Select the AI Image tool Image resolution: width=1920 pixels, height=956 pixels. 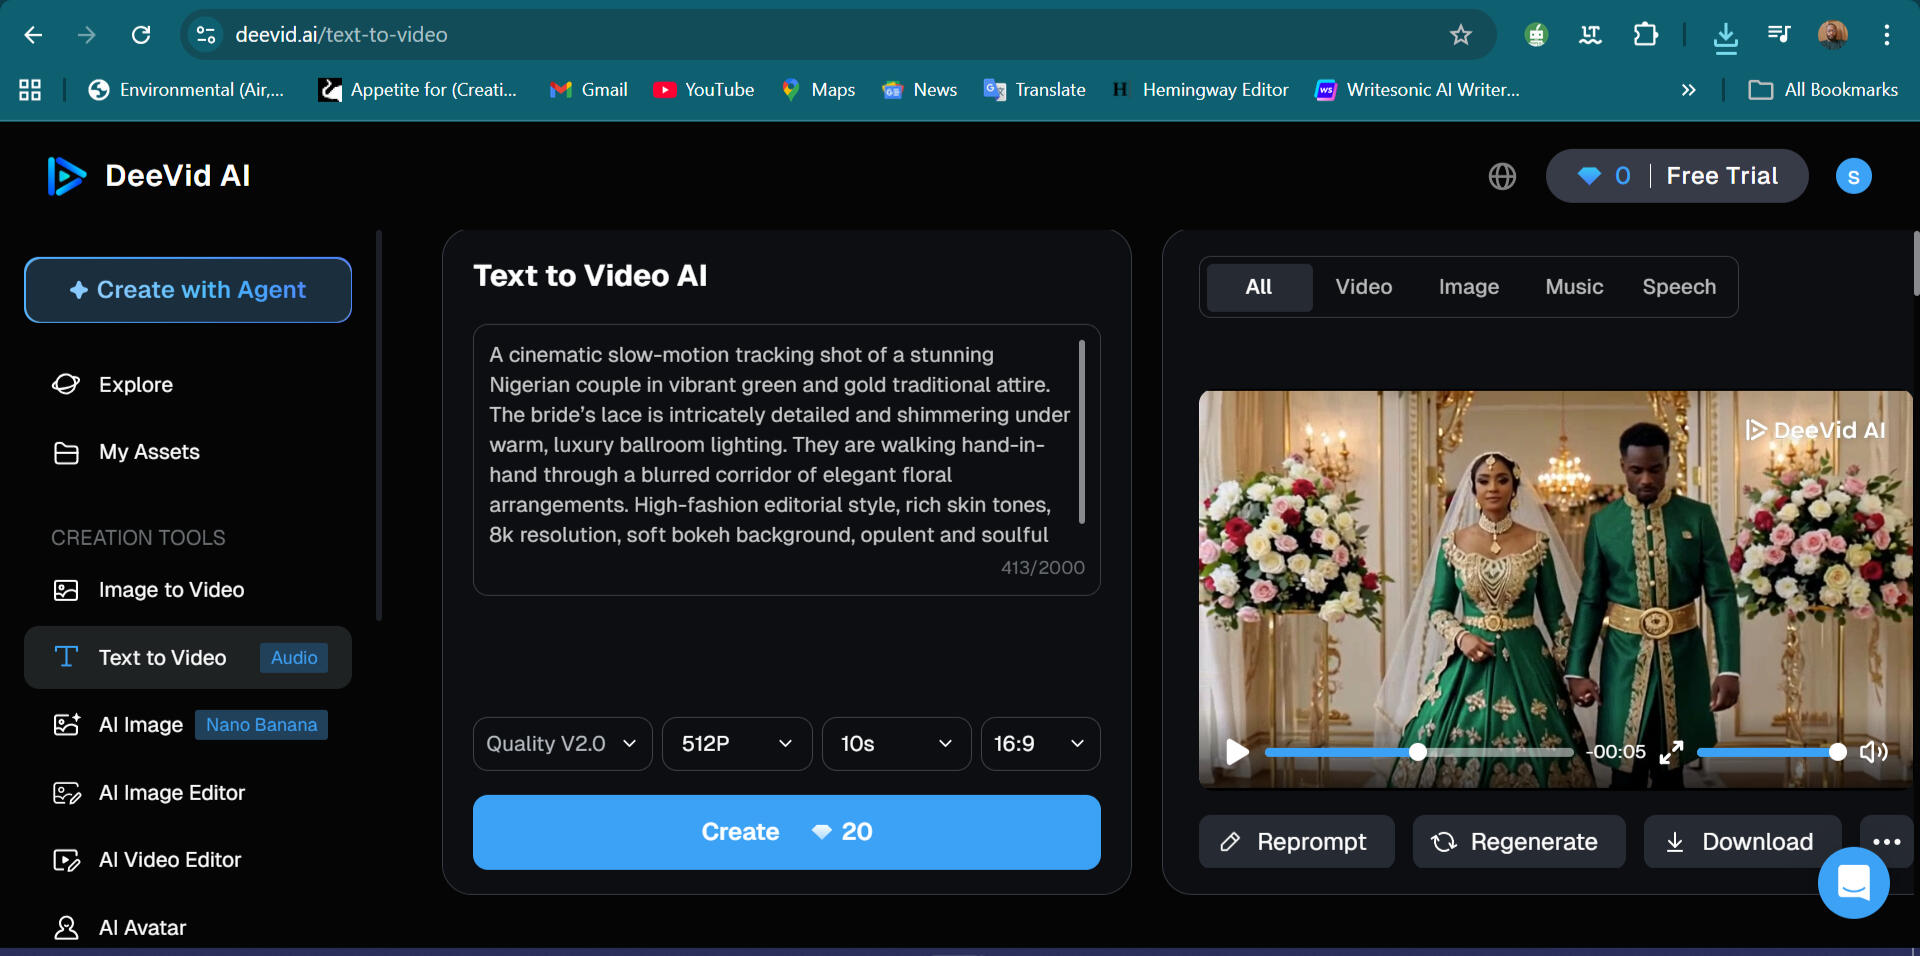click(x=140, y=724)
